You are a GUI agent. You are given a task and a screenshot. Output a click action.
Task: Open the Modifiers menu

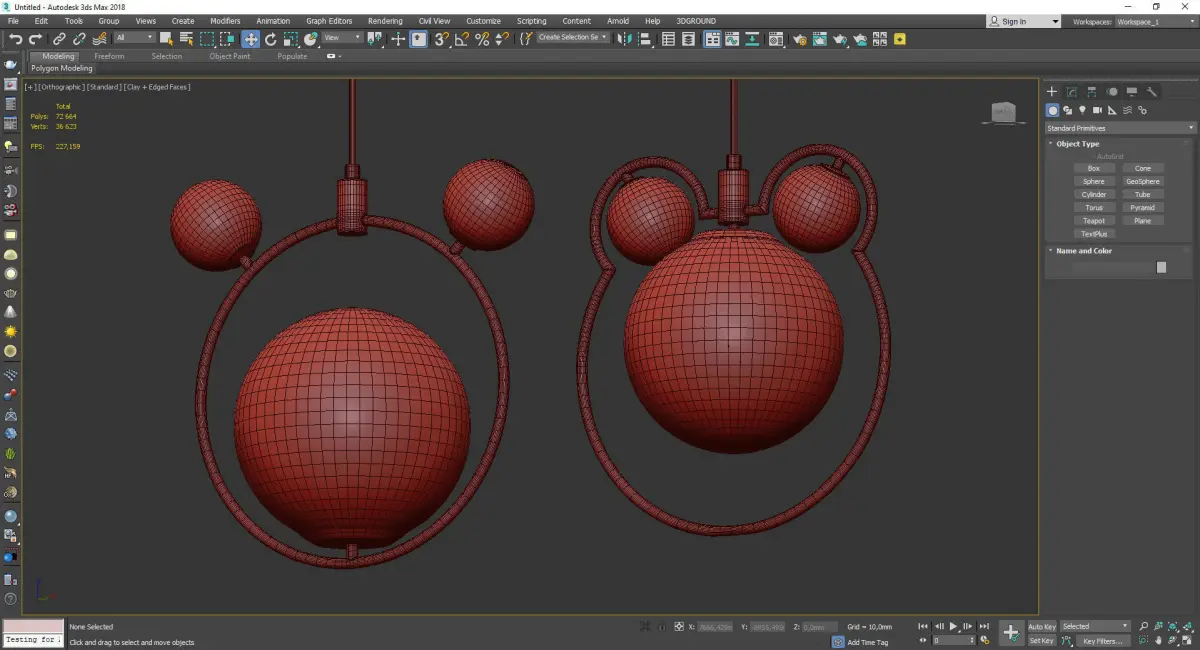224,21
